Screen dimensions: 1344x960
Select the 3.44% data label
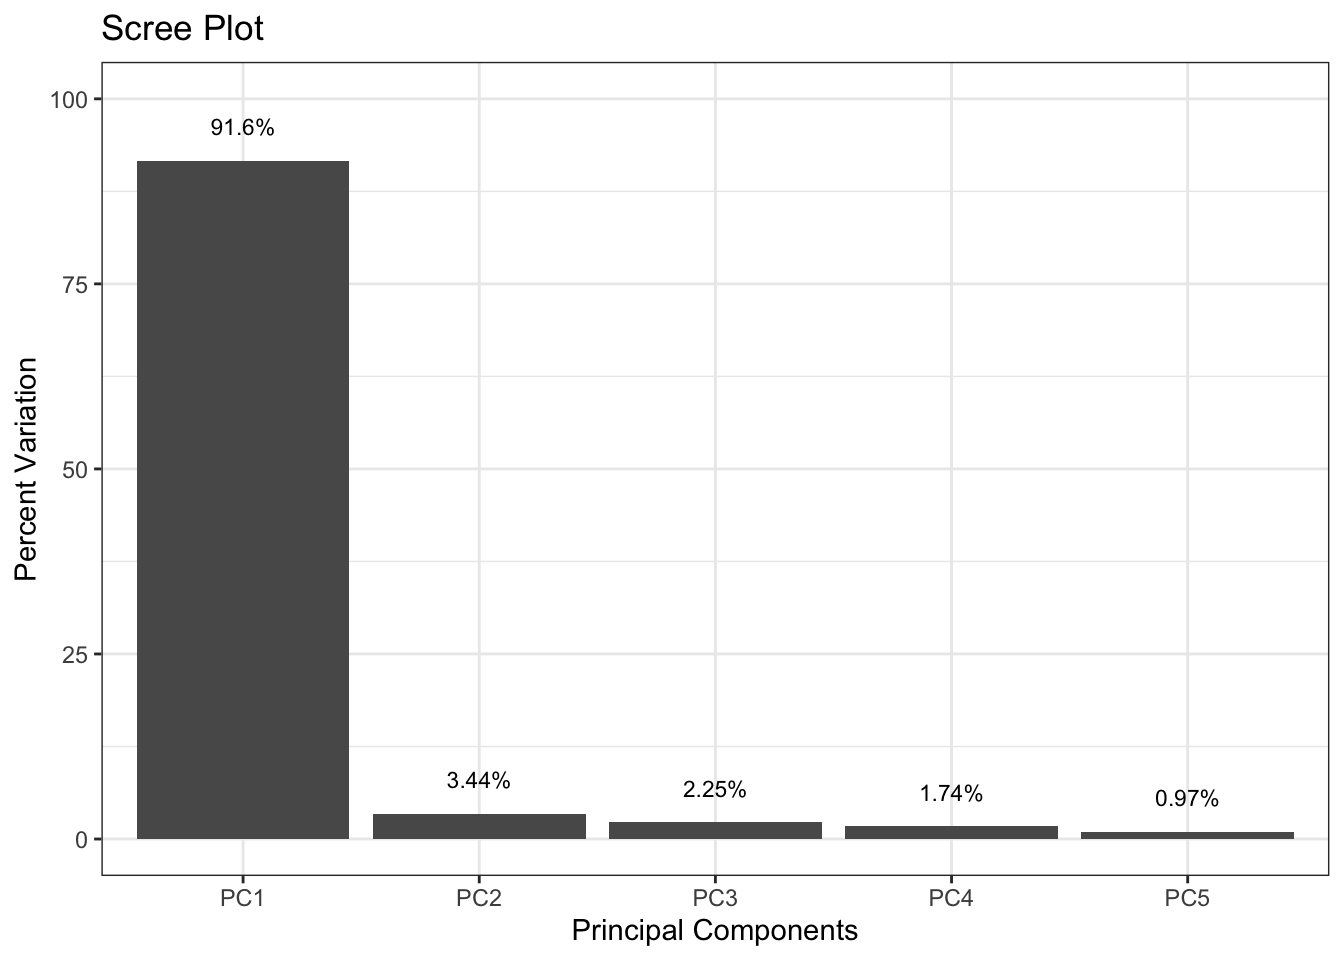[479, 781]
